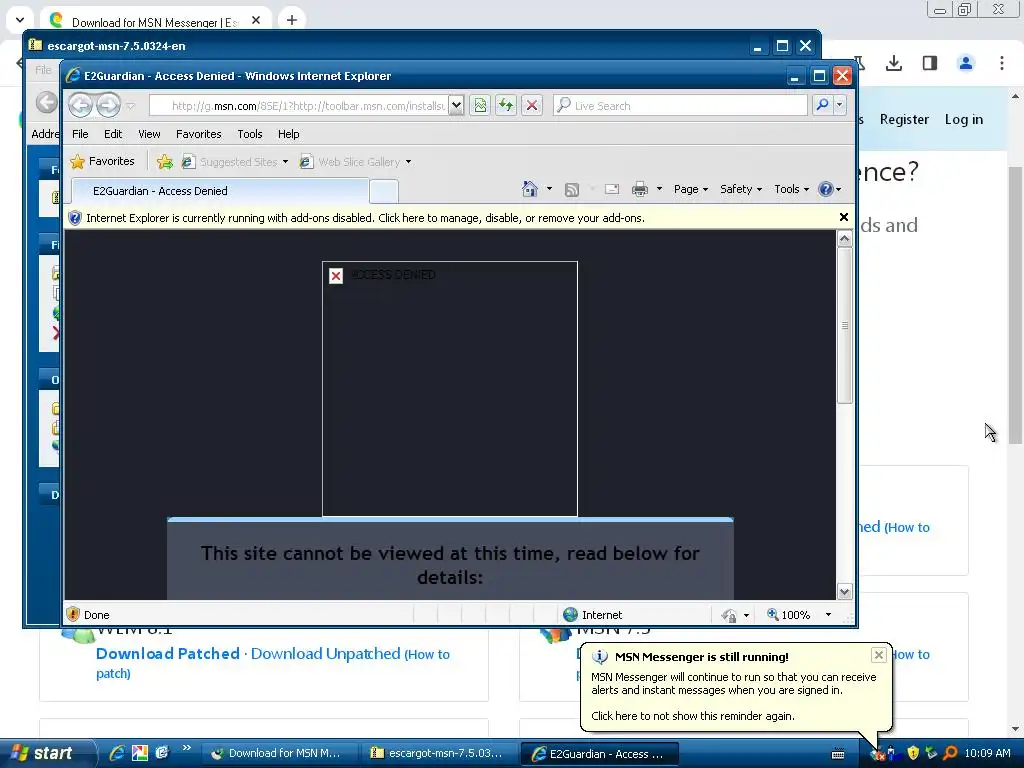Click the red Stop loading icon
Screen dimensions: 1024x768
tap(532, 105)
